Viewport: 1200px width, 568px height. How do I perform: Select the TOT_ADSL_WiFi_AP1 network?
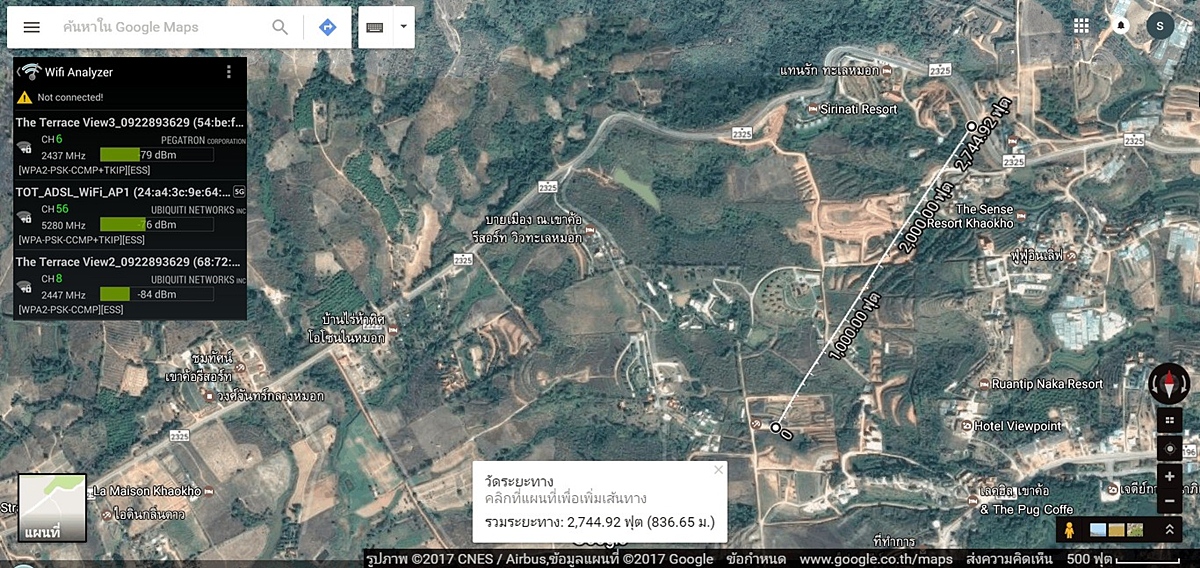coord(130,215)
